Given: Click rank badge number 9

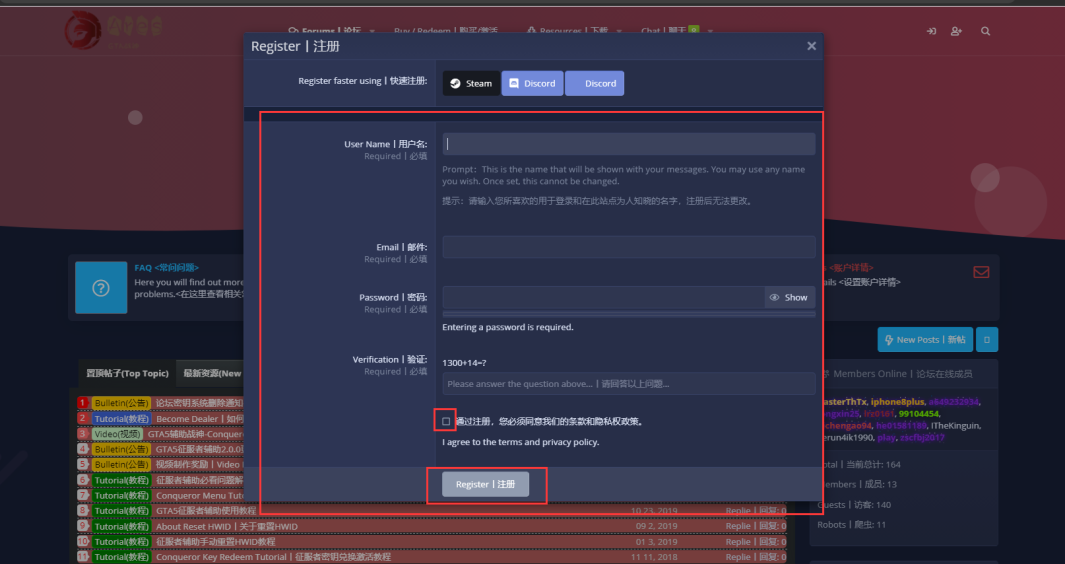Looking at the screenshot, I should 83,526.
